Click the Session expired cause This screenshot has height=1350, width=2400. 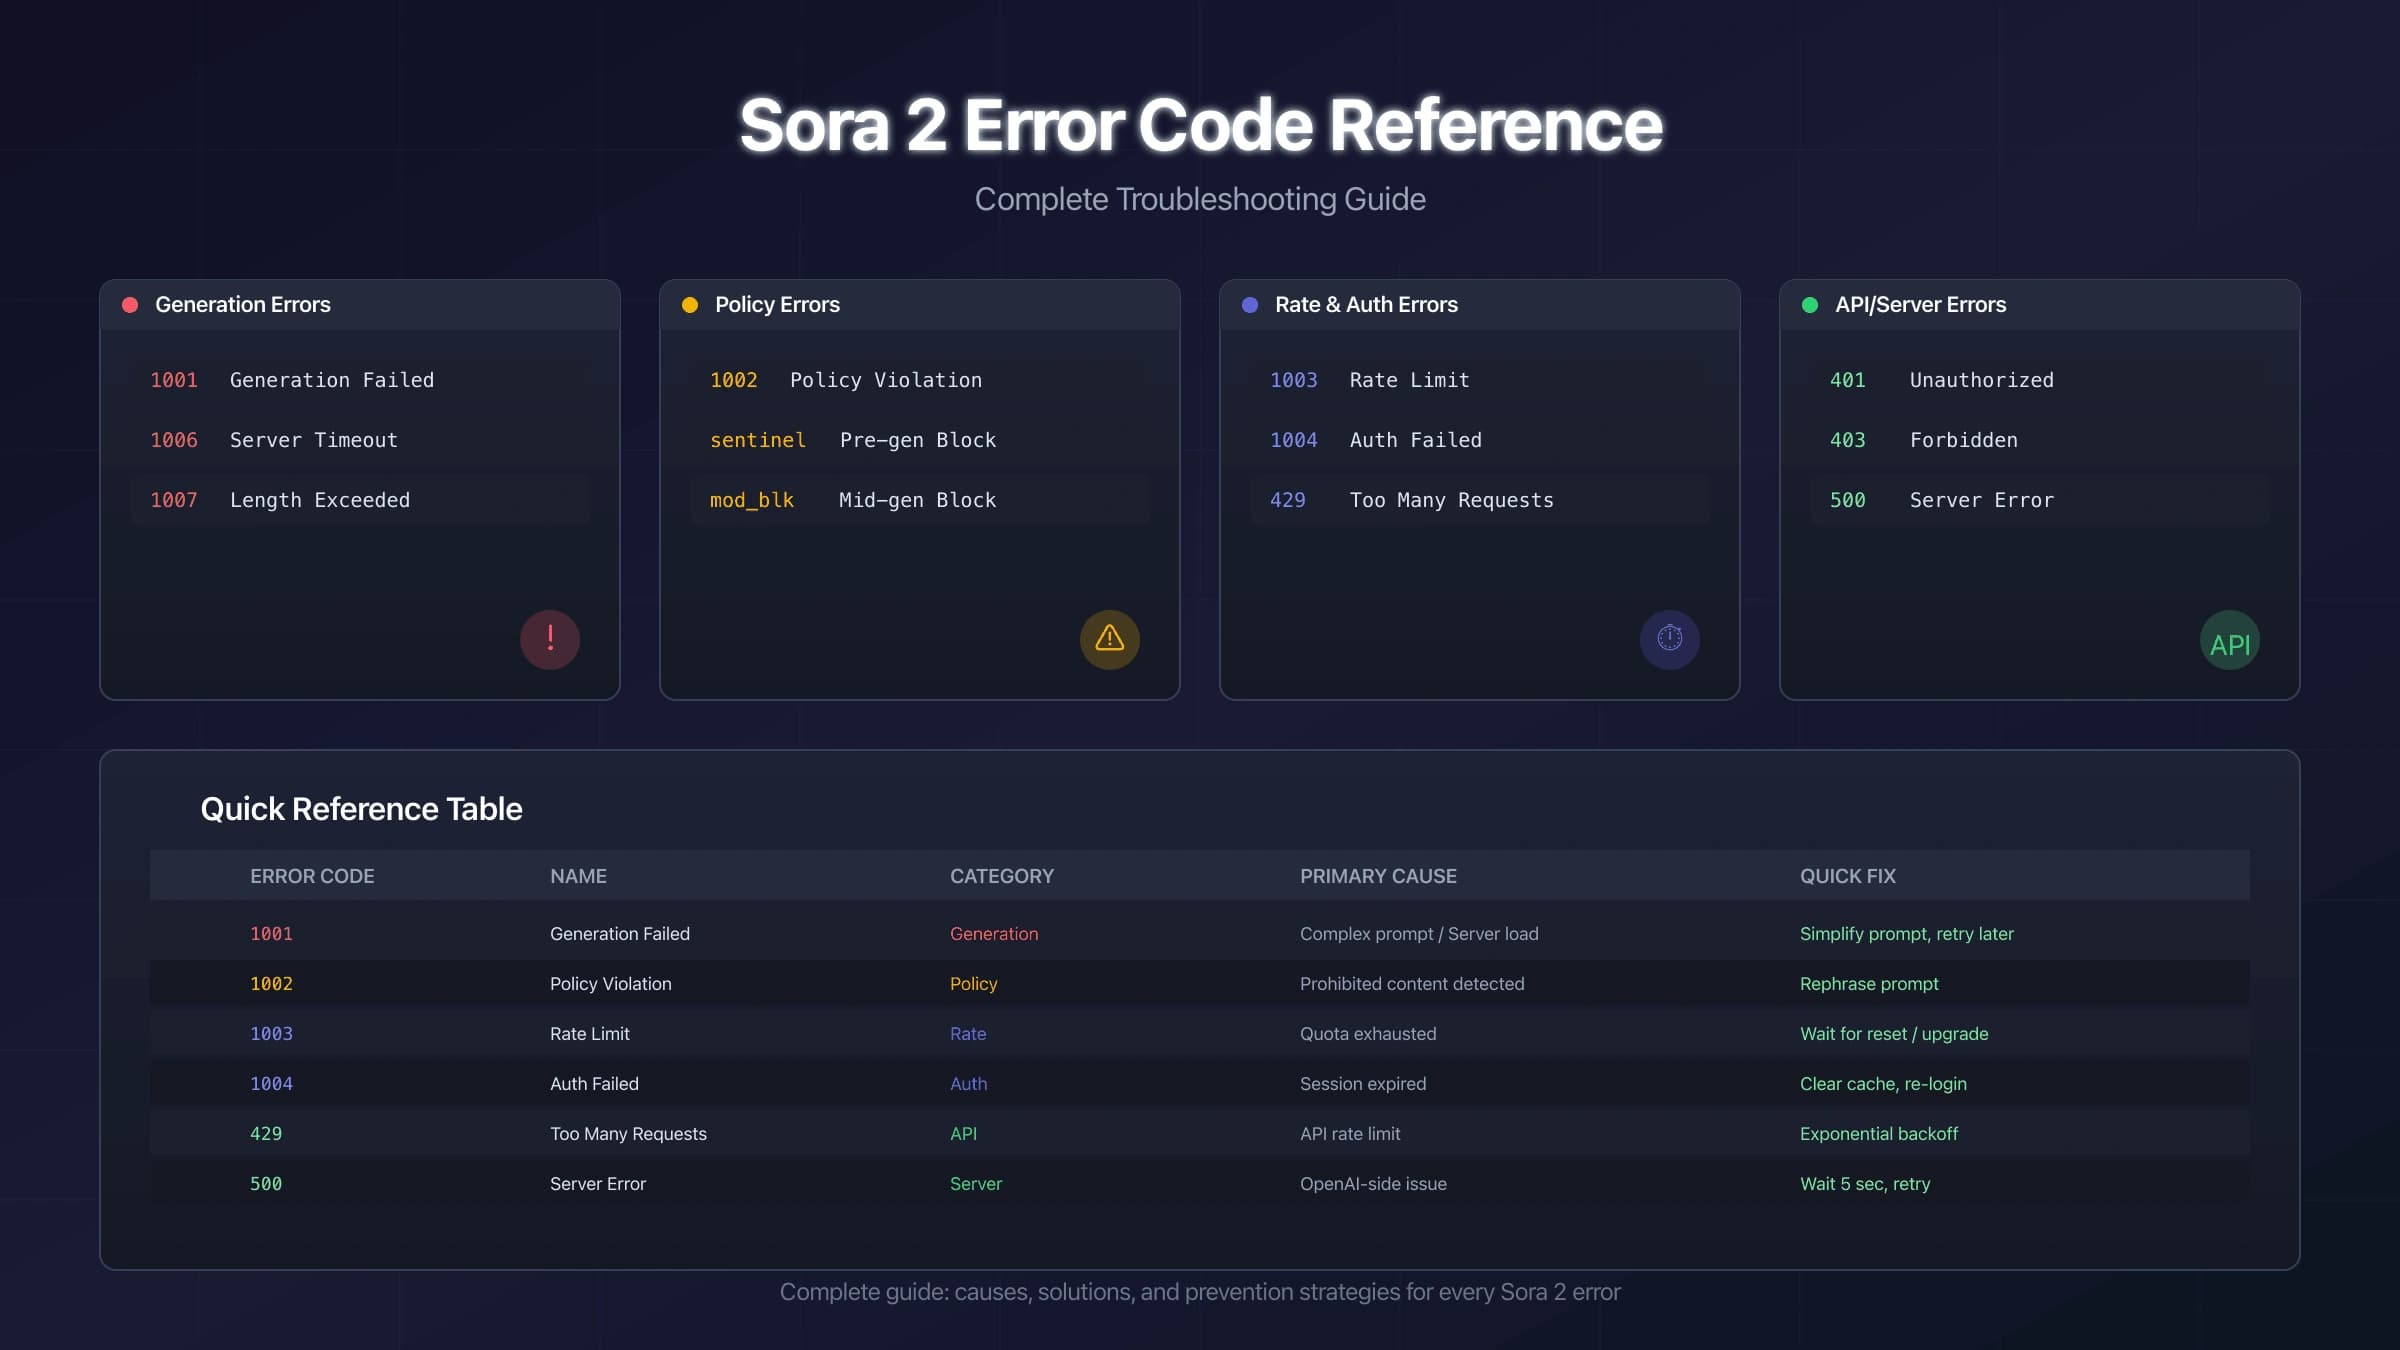pos(1363,1084)
